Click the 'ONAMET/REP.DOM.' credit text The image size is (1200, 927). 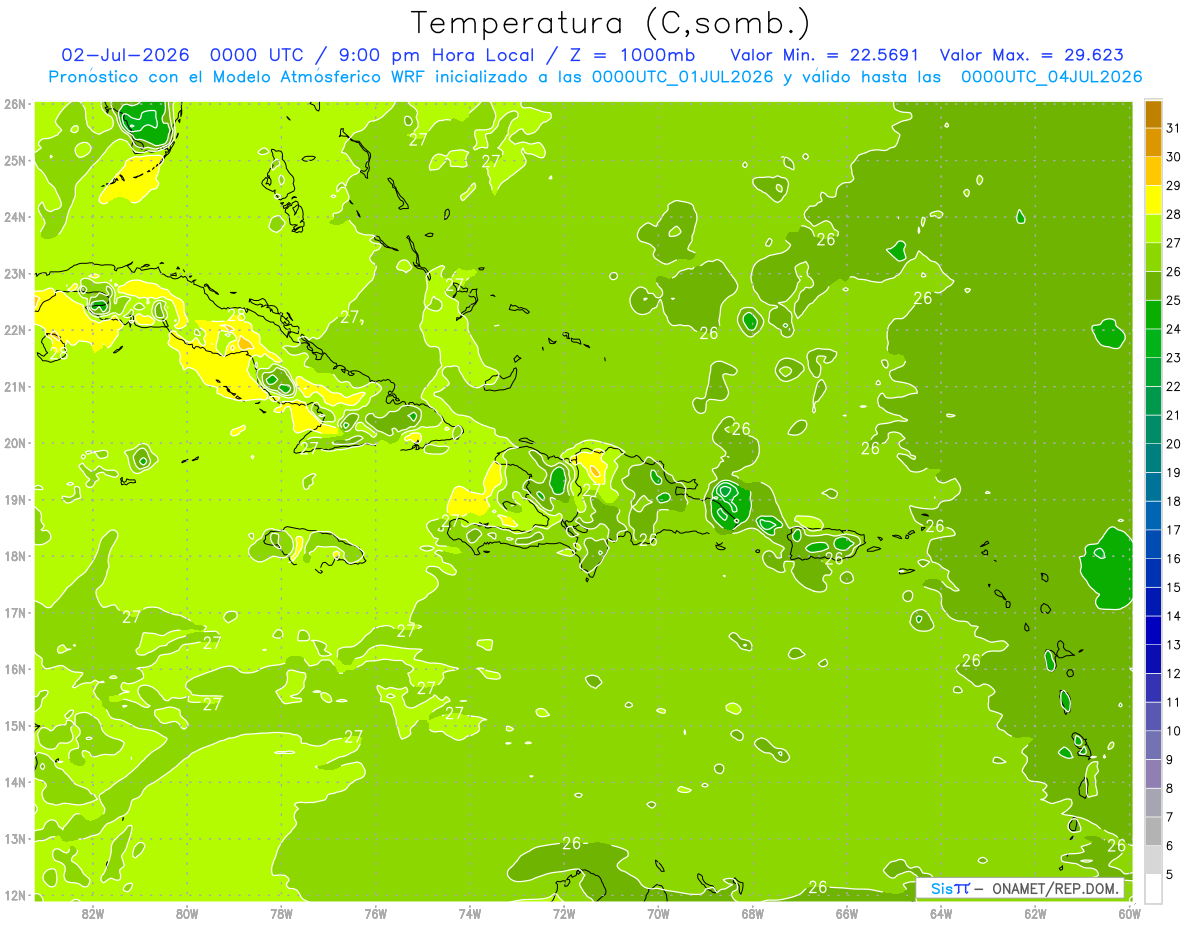pyautogui.click(x=1054, y=888)
